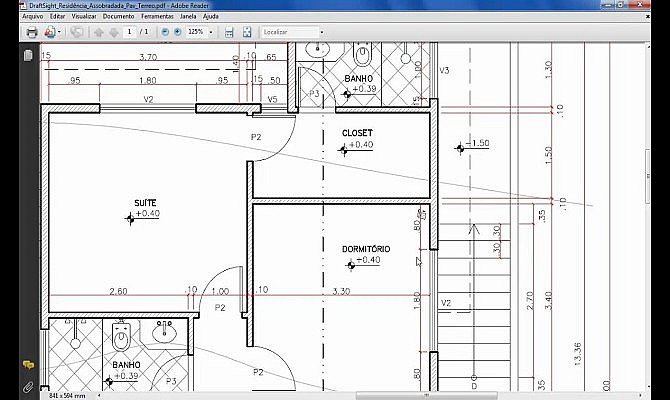Open the Visualizar menu
This screenshot has height=400, width=670.
coord(84,16)
